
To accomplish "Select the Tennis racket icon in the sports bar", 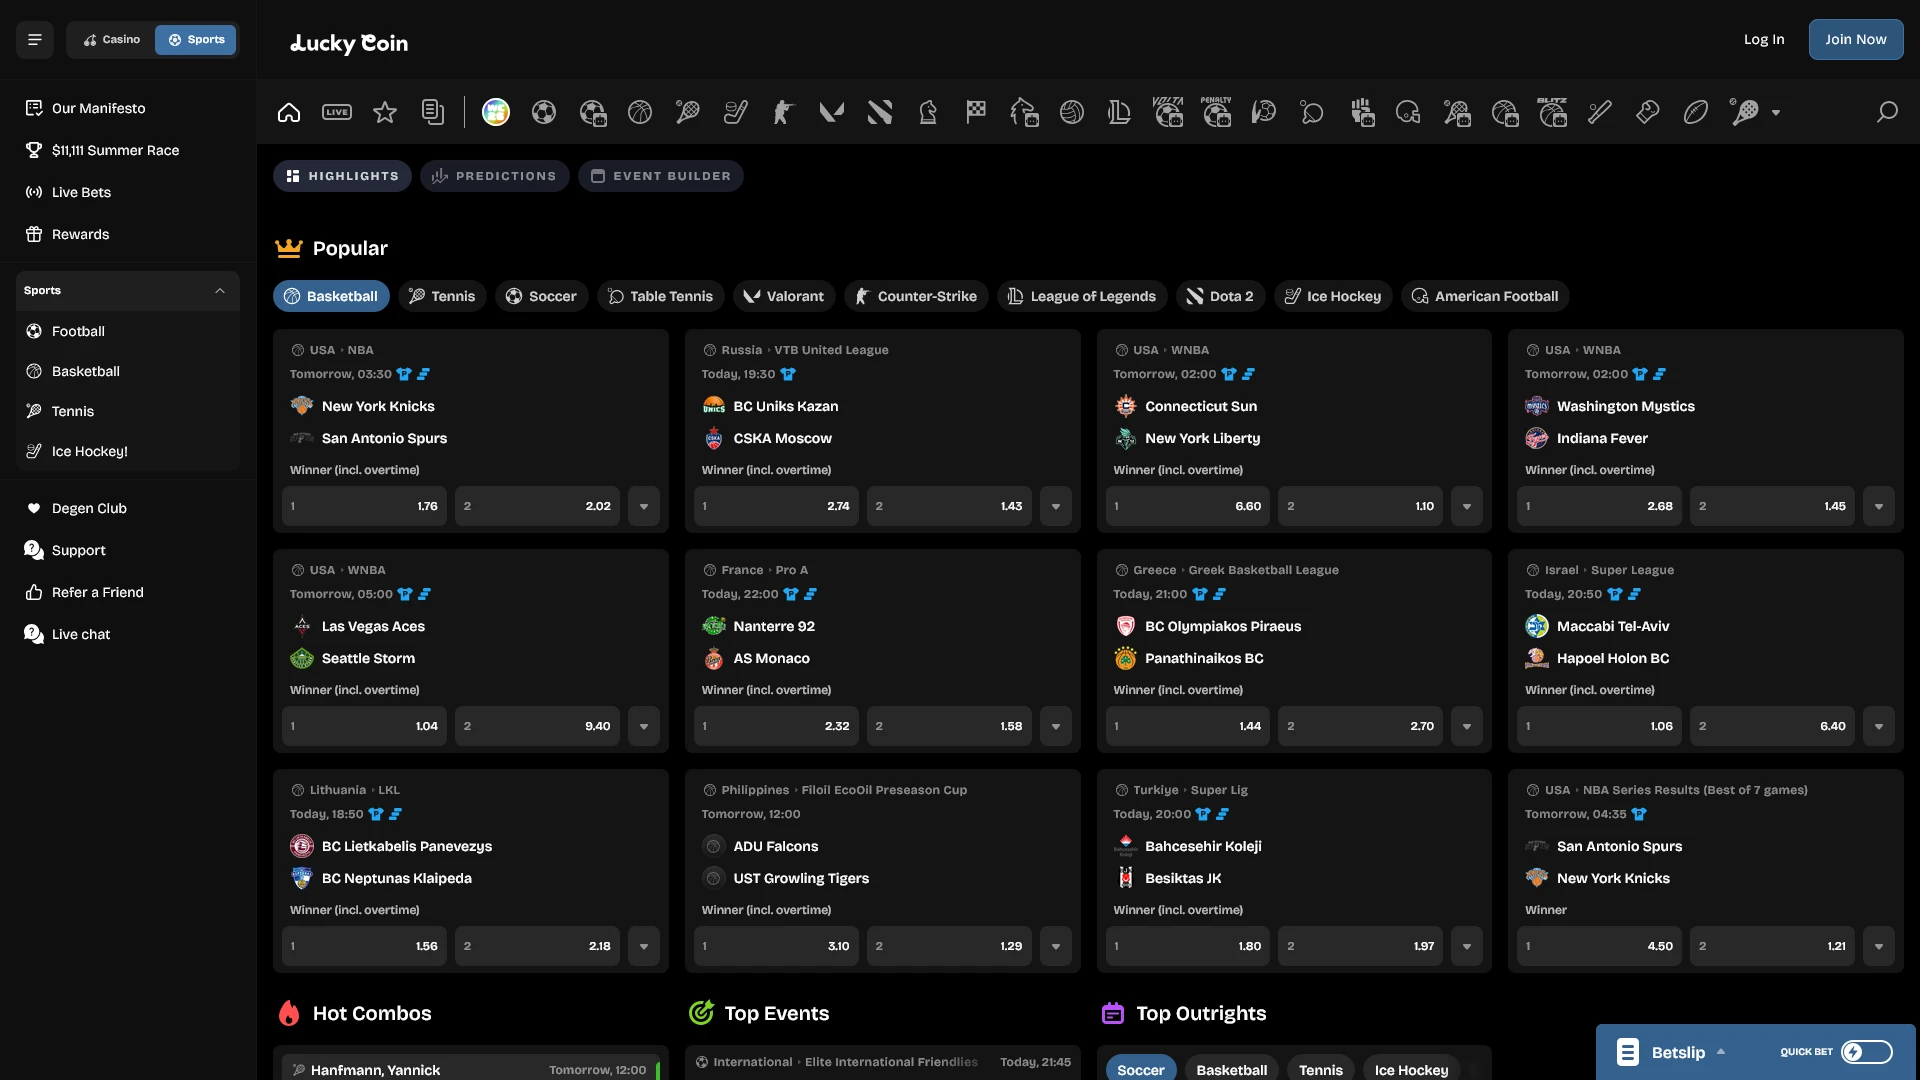I will [688, 112].
